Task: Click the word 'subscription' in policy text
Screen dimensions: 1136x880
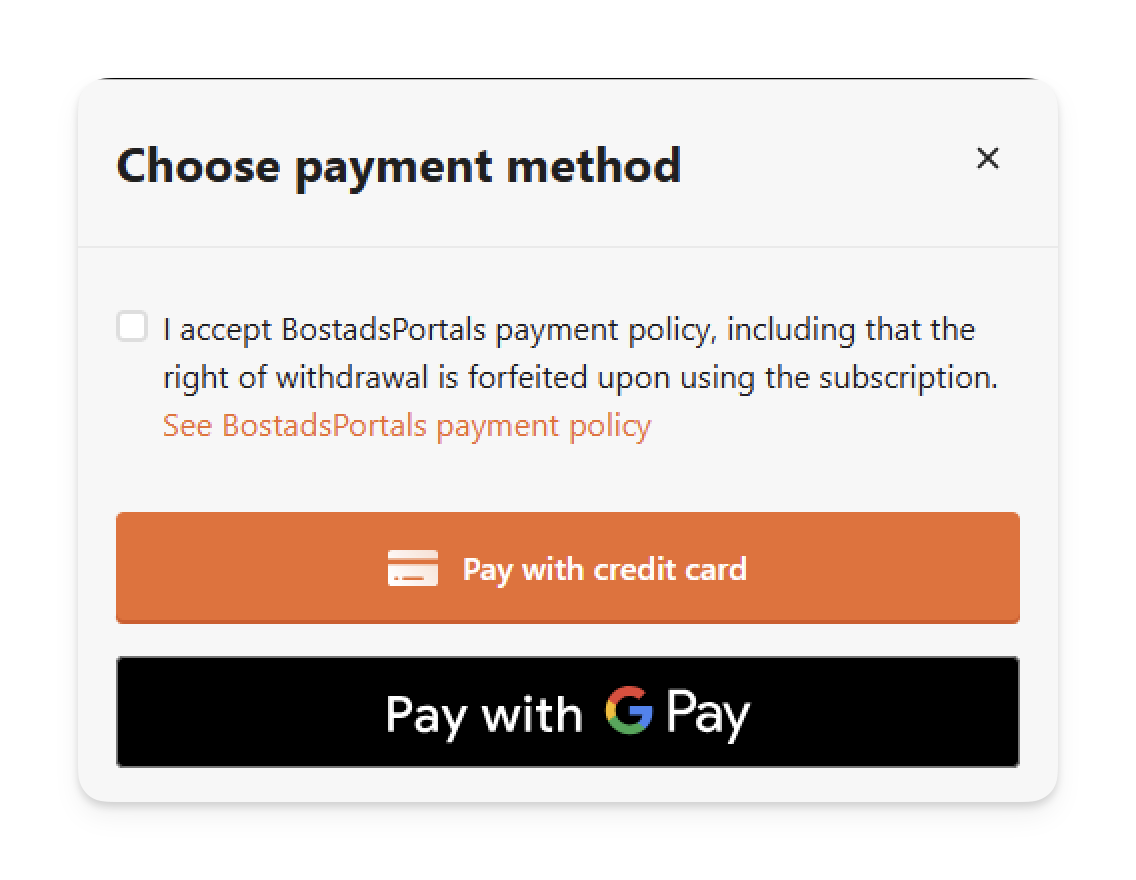Action: [x=908, y=378]
